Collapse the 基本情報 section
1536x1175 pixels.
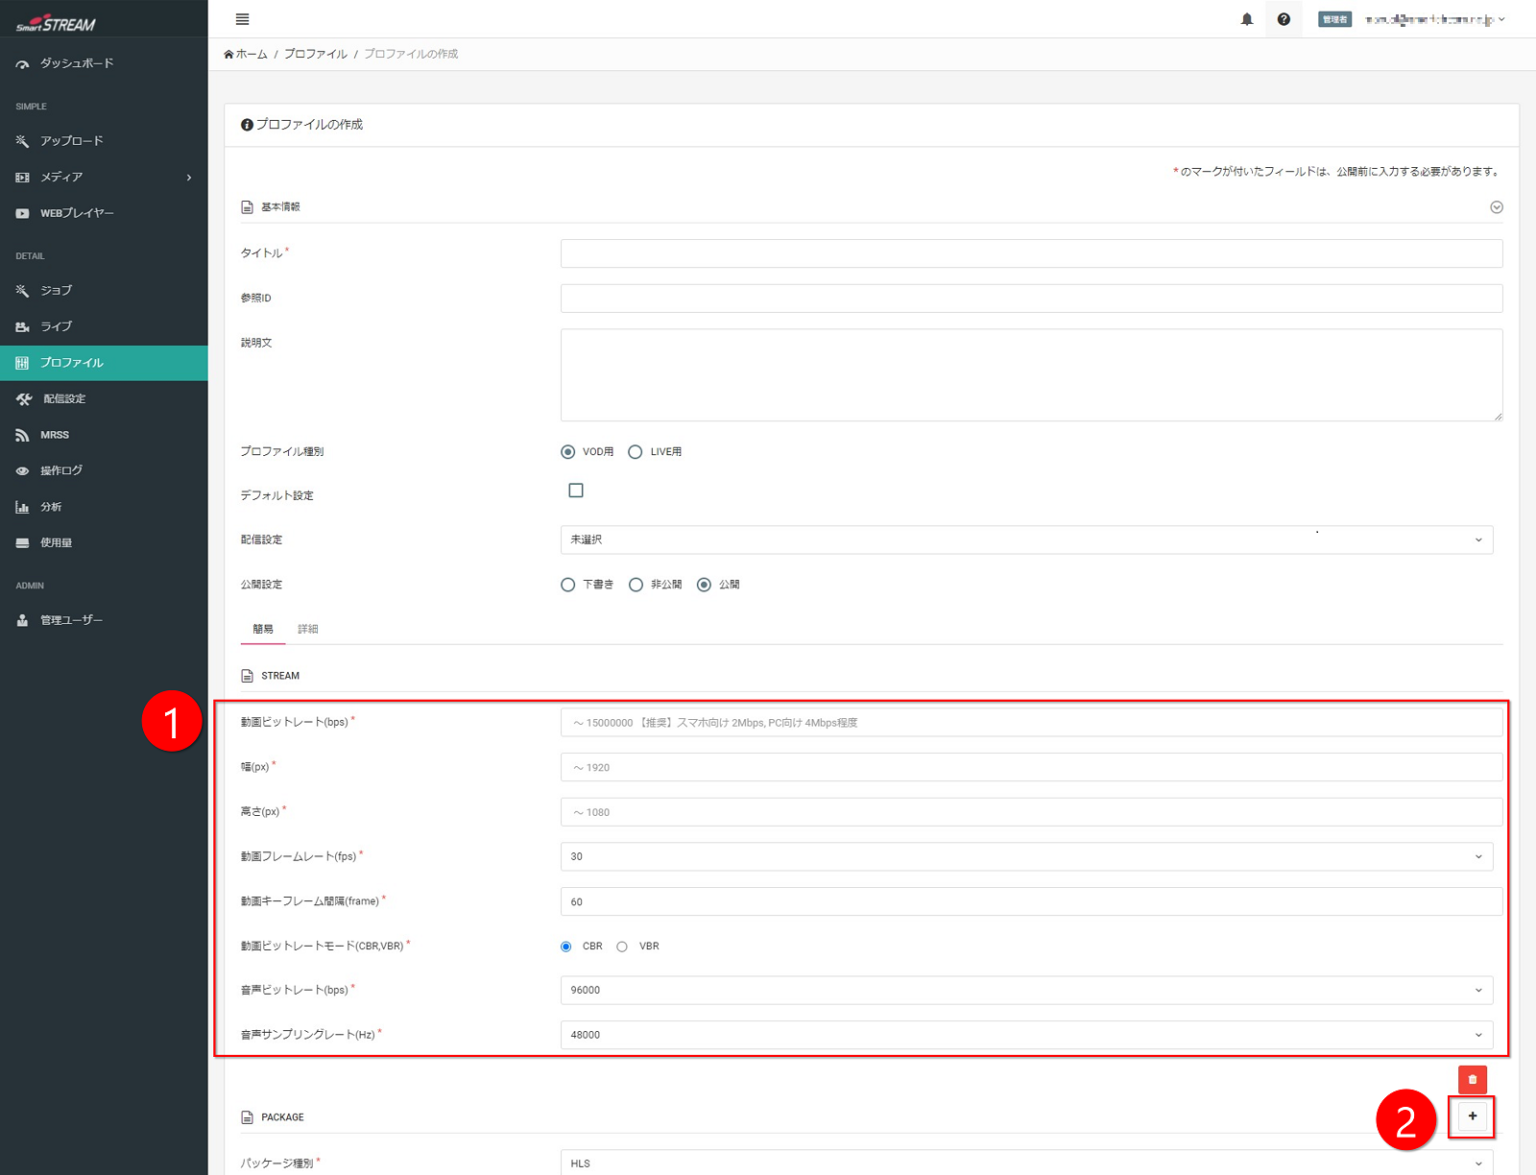(x=1496, y=207)
